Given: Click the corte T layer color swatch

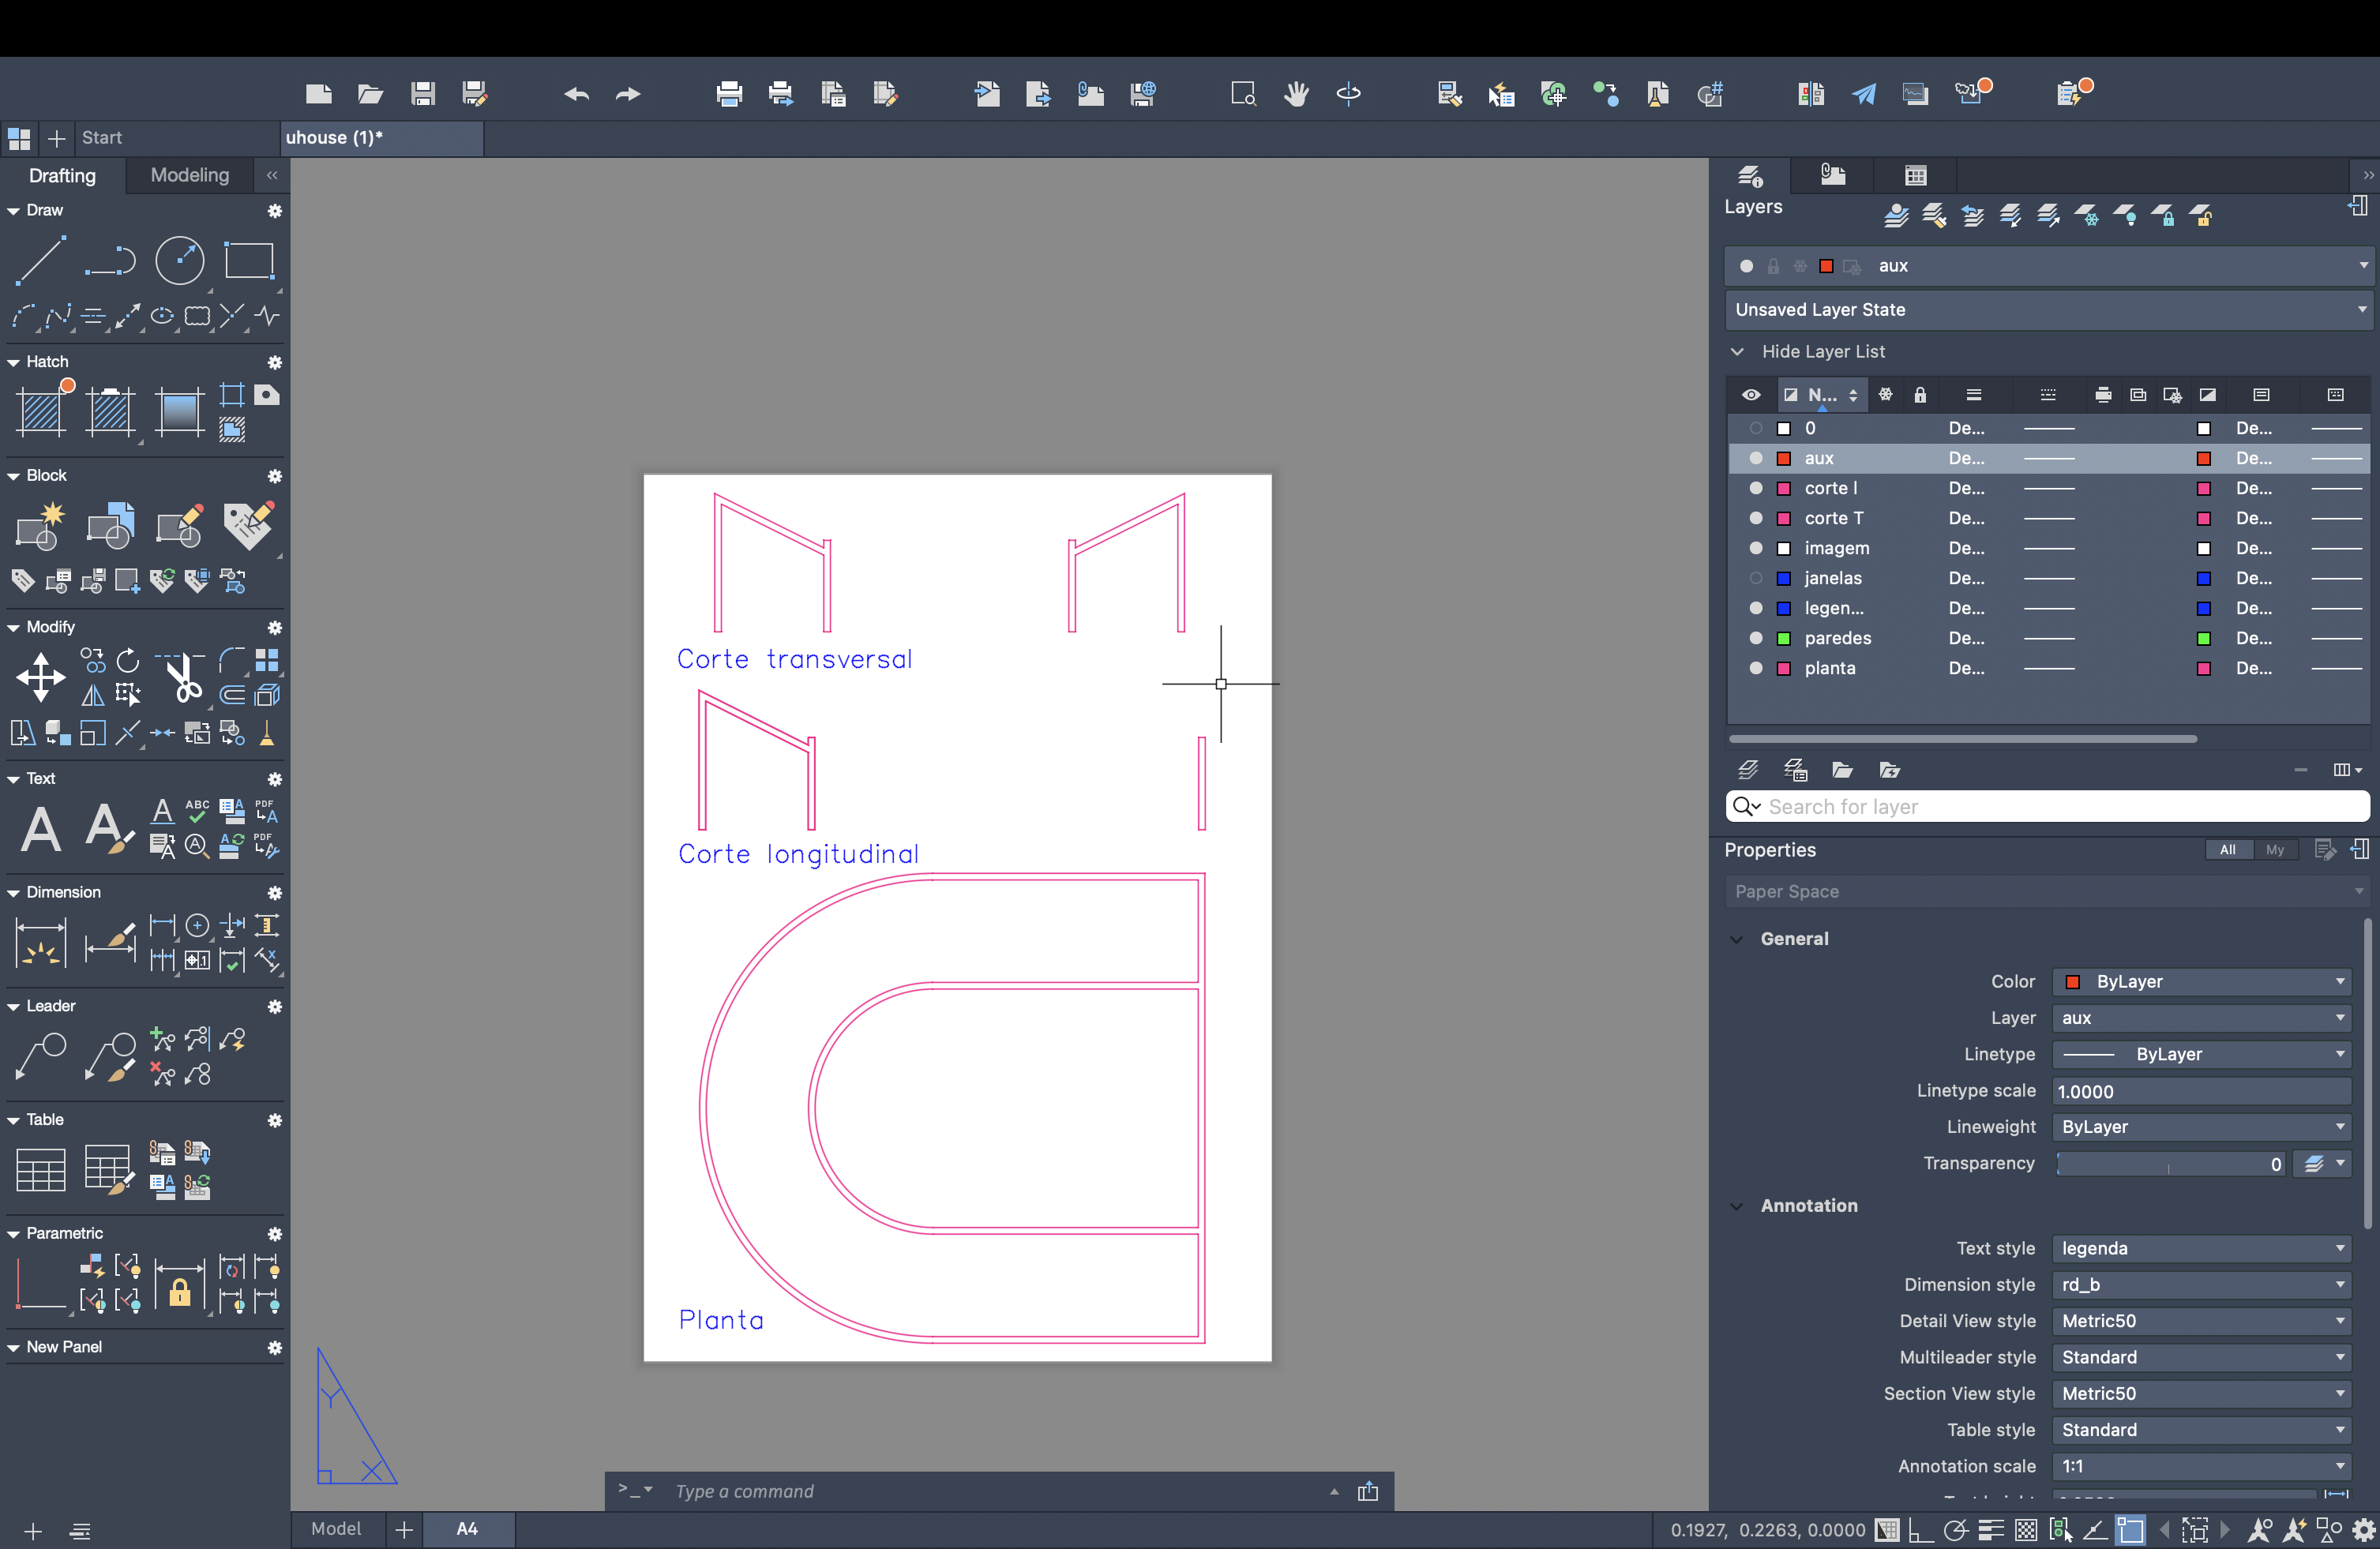Looking at the screenshot, I should (1784, 518).
